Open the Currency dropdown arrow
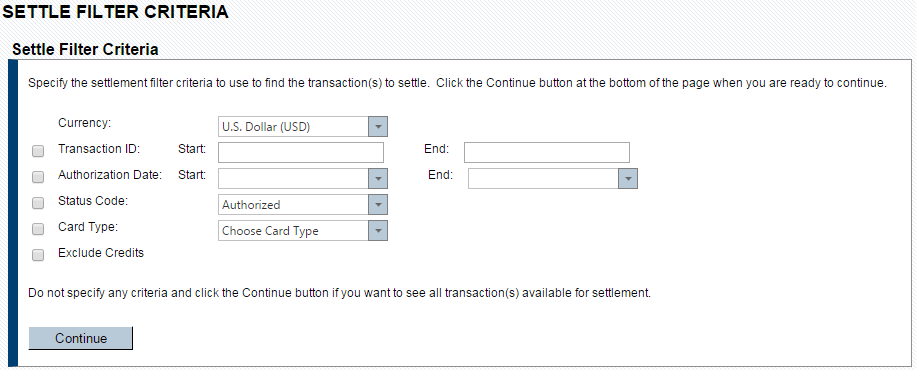Image resolution: width=916 pixels, height=370 pixels. [x=378, y=126]
